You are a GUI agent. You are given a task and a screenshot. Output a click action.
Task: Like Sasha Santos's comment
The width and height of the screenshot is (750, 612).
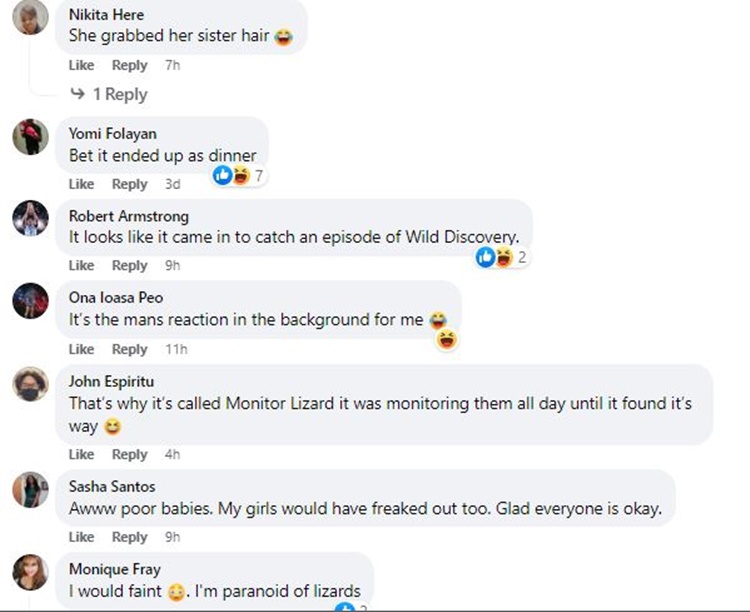pos(81,537)
